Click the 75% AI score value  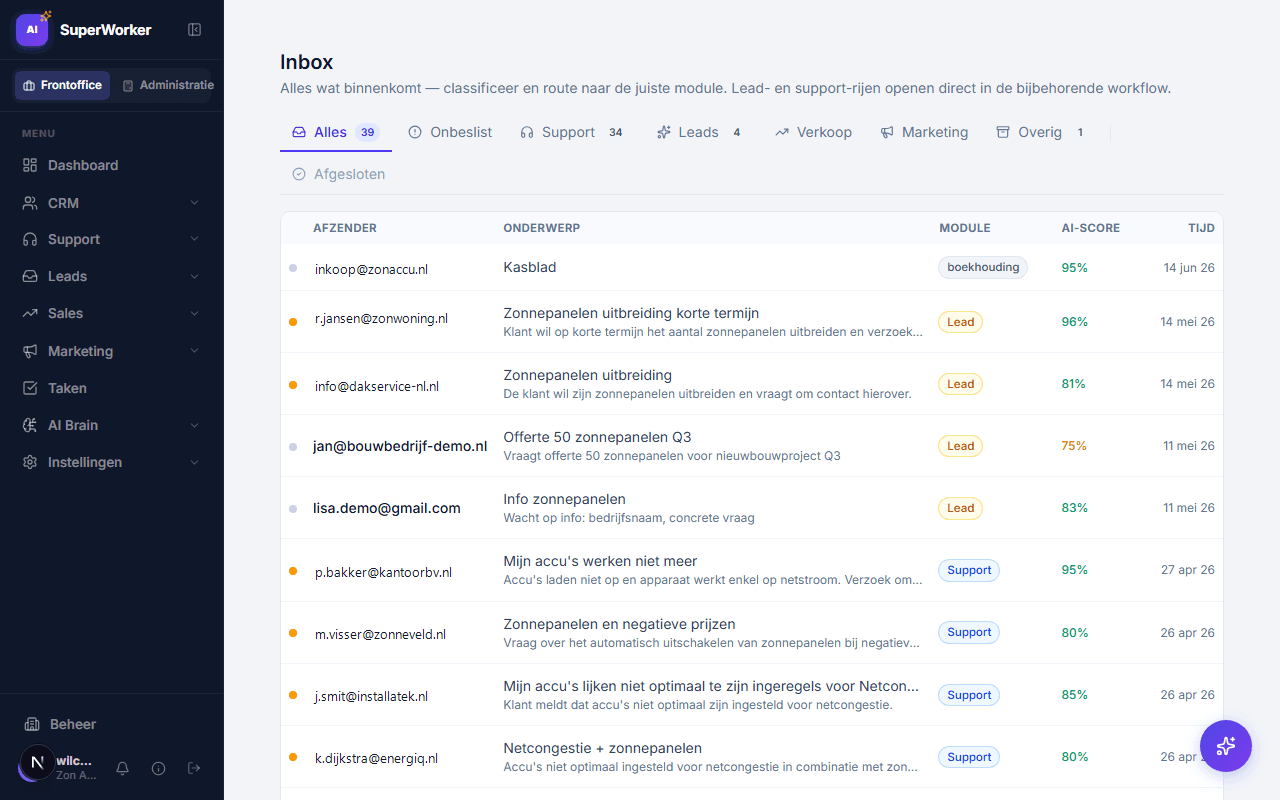point(1074,446)
